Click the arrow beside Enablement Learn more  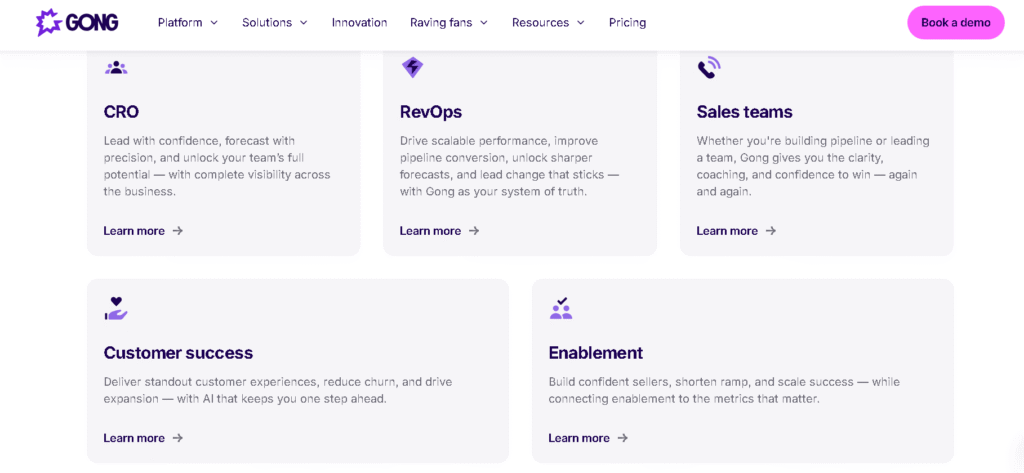pos(623,438)
